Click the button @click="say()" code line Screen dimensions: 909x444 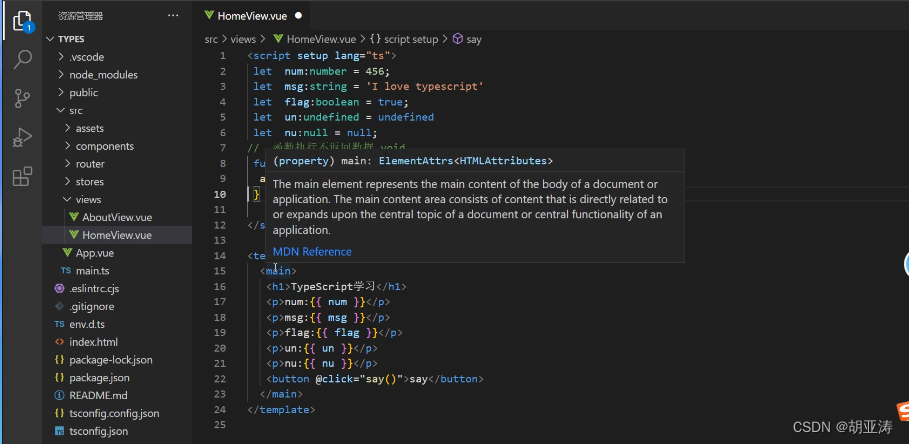[374, 379]
